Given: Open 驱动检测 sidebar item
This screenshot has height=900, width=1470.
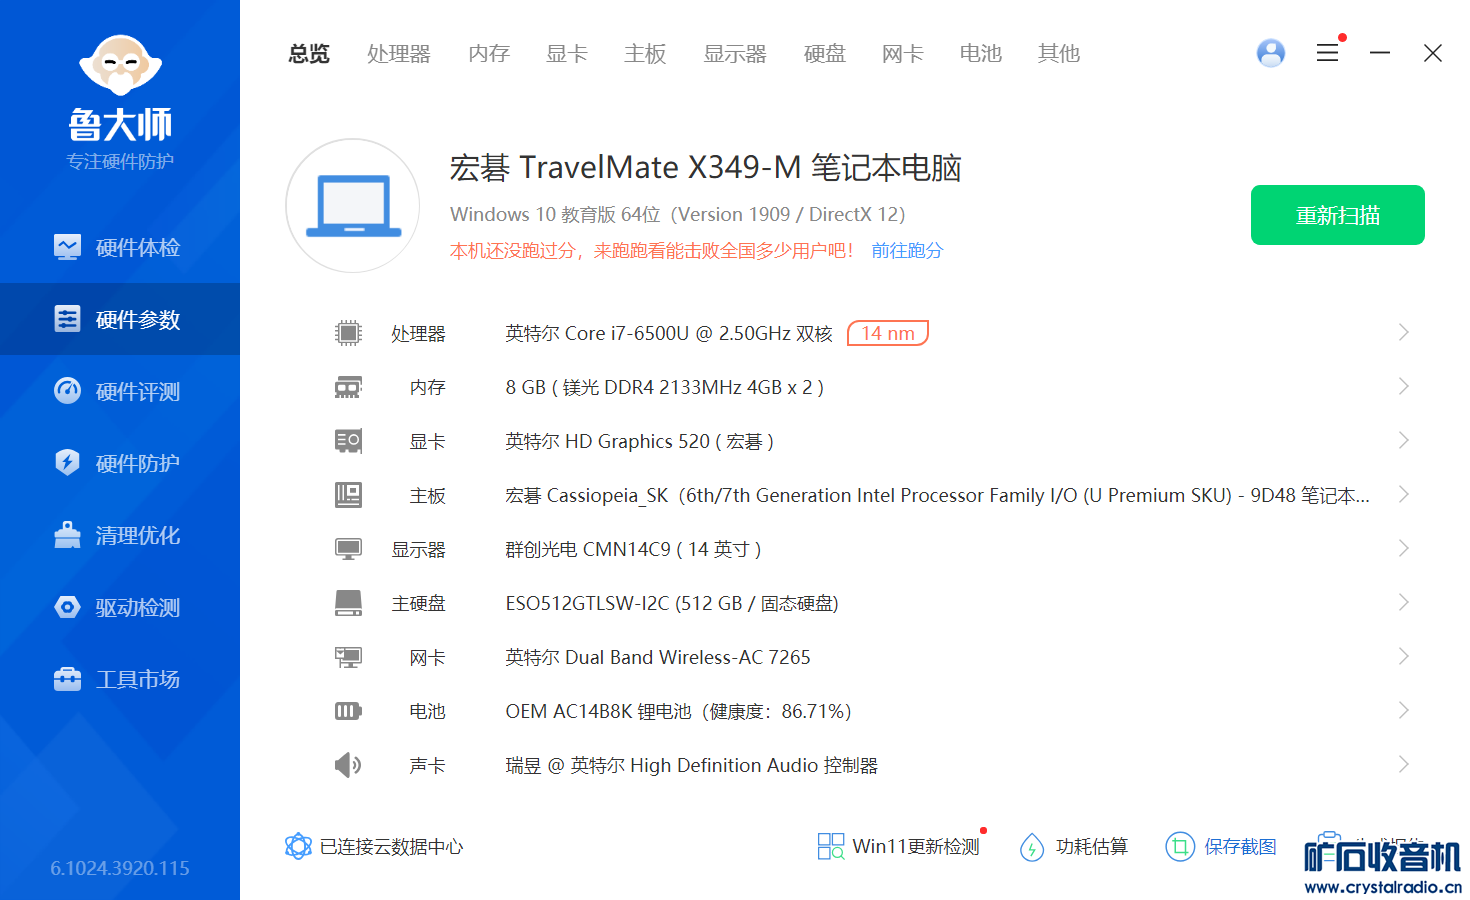Looking at the screenshot, I should pos(120,607).
